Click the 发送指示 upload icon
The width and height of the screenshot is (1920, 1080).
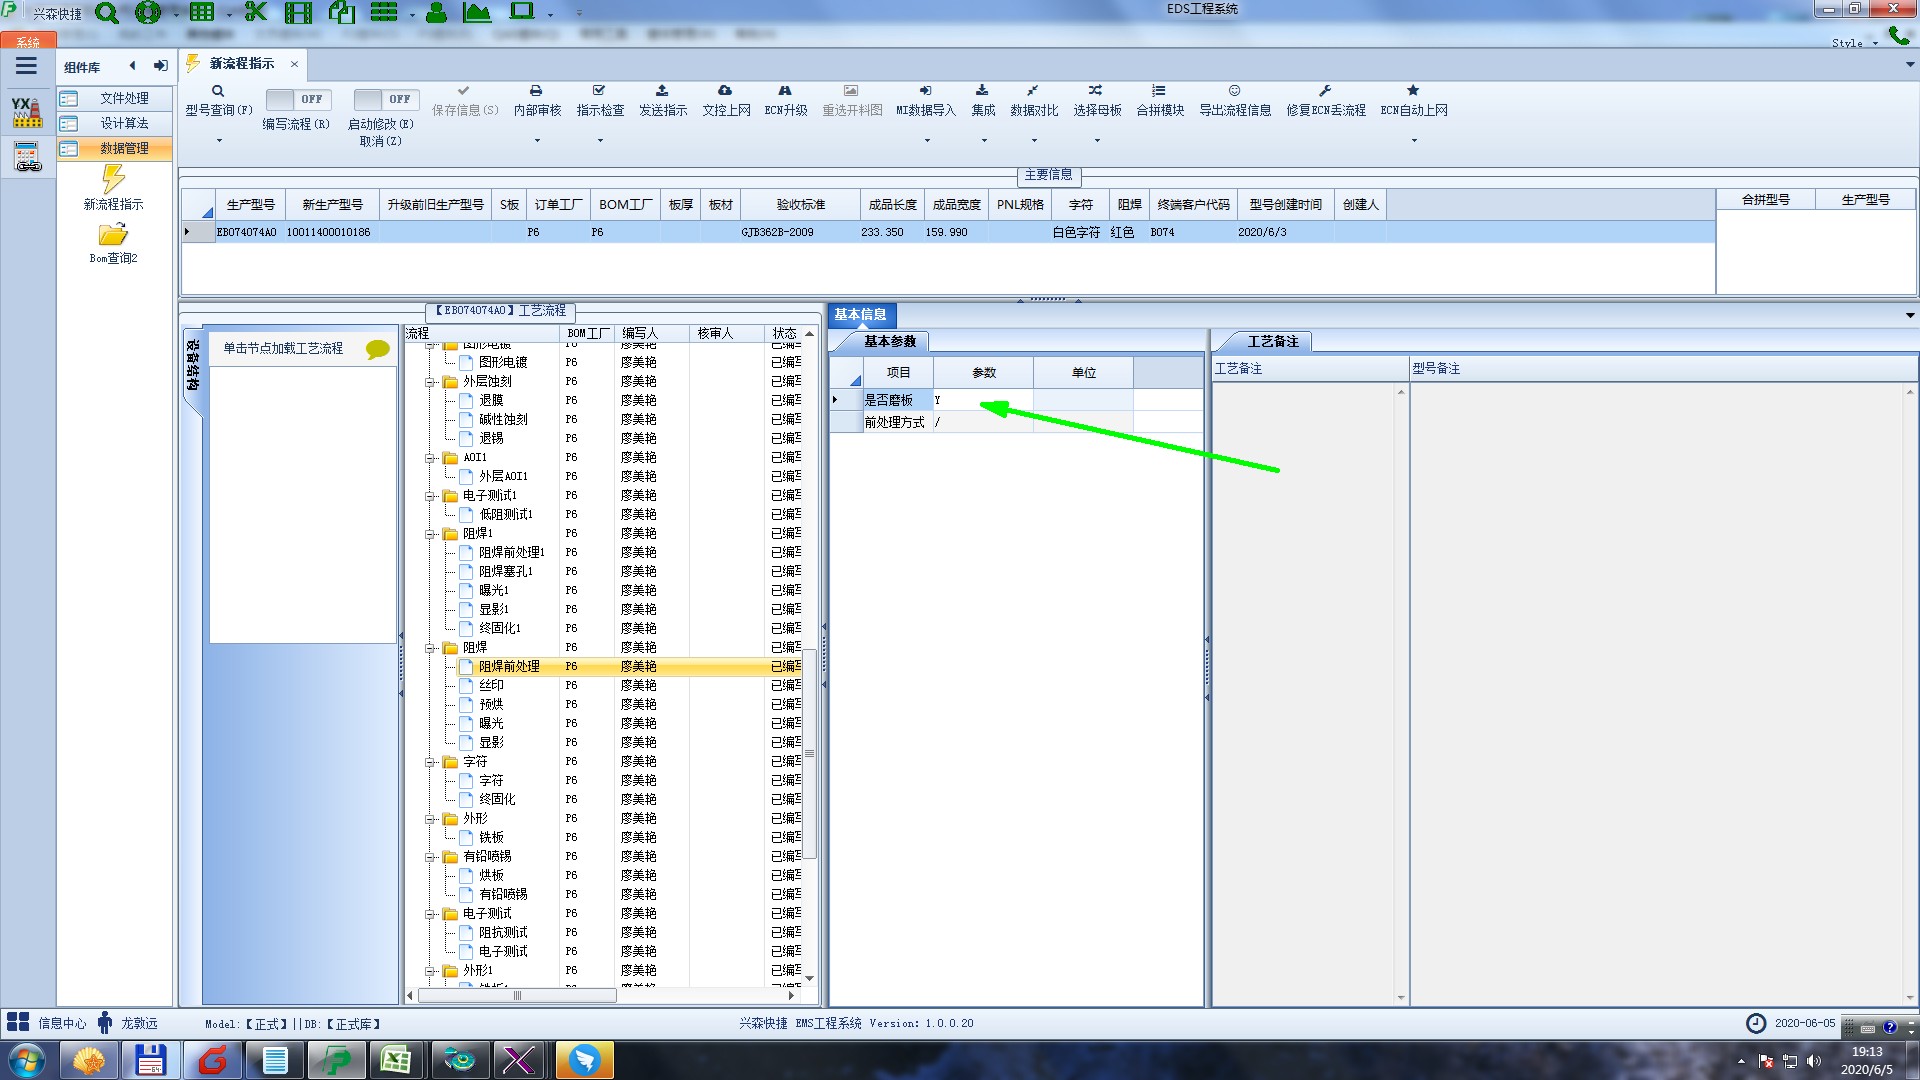point(662,91)
